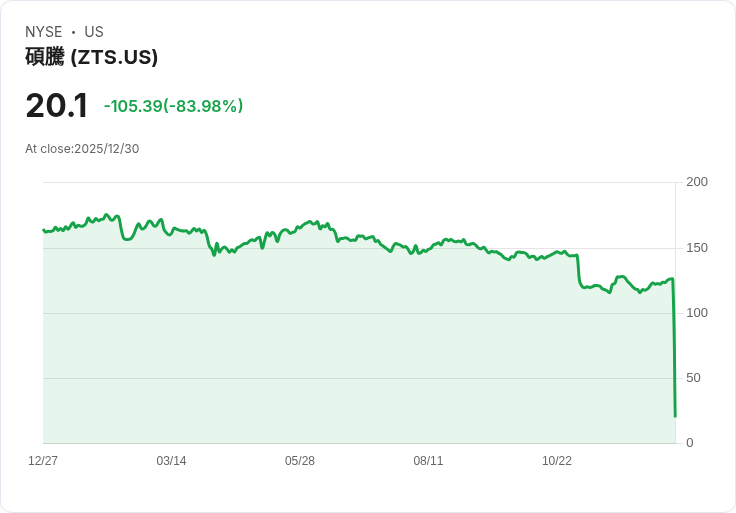Click the final low point of the price line
This screenshot has width=736, height=513.
tap(675, 416)
